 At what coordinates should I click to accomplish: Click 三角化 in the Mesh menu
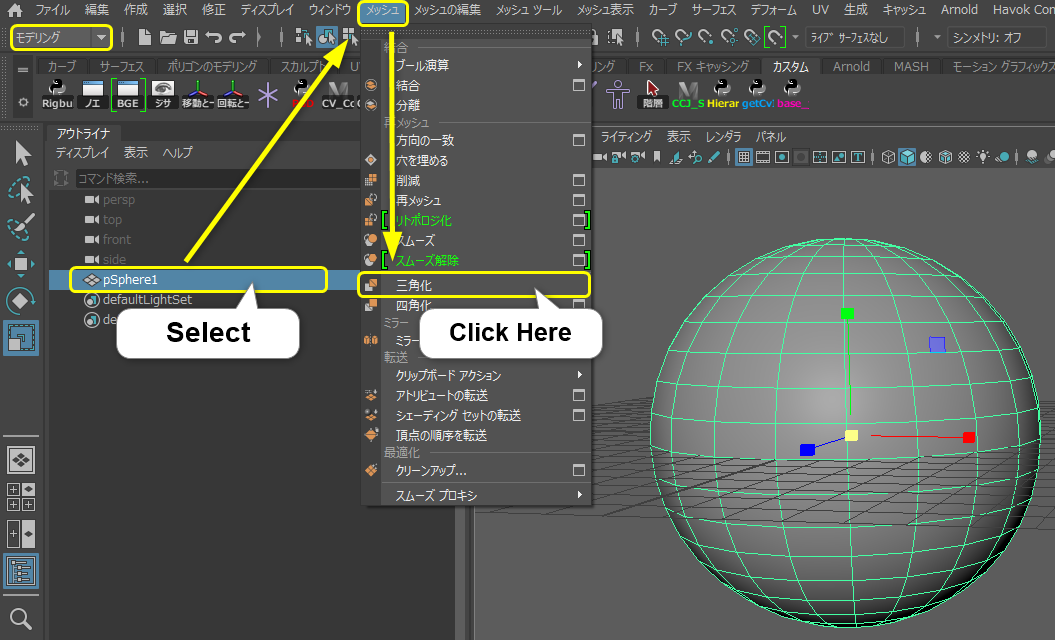pos(415,285)
